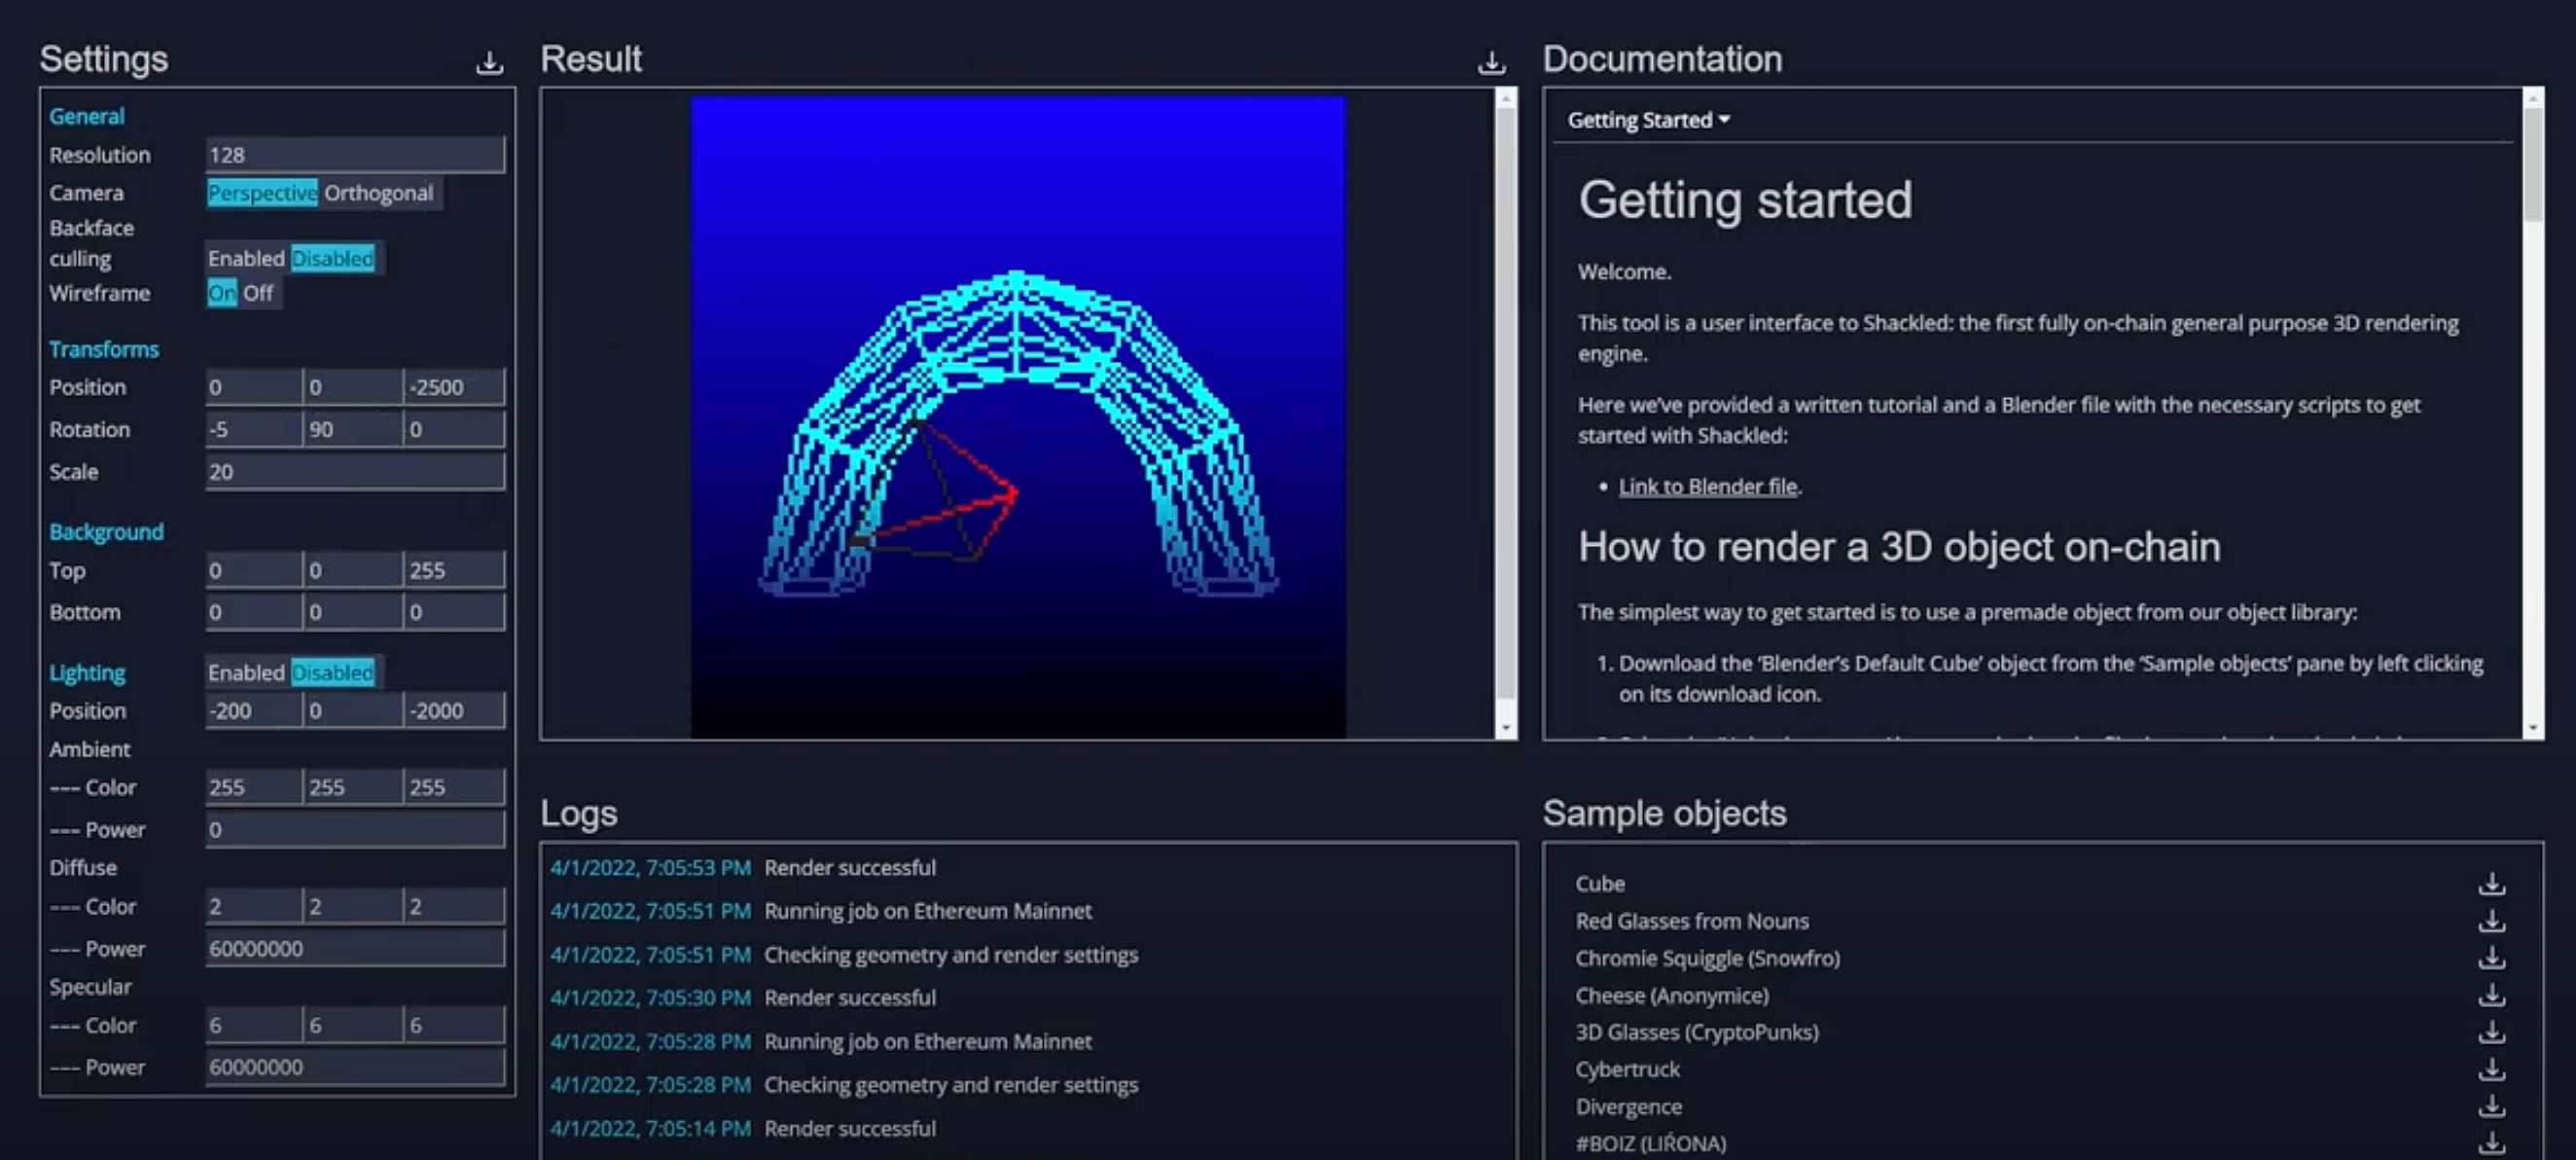2576x1160 pixels.
Task: Enable backface culling
Action: point(246,258)
